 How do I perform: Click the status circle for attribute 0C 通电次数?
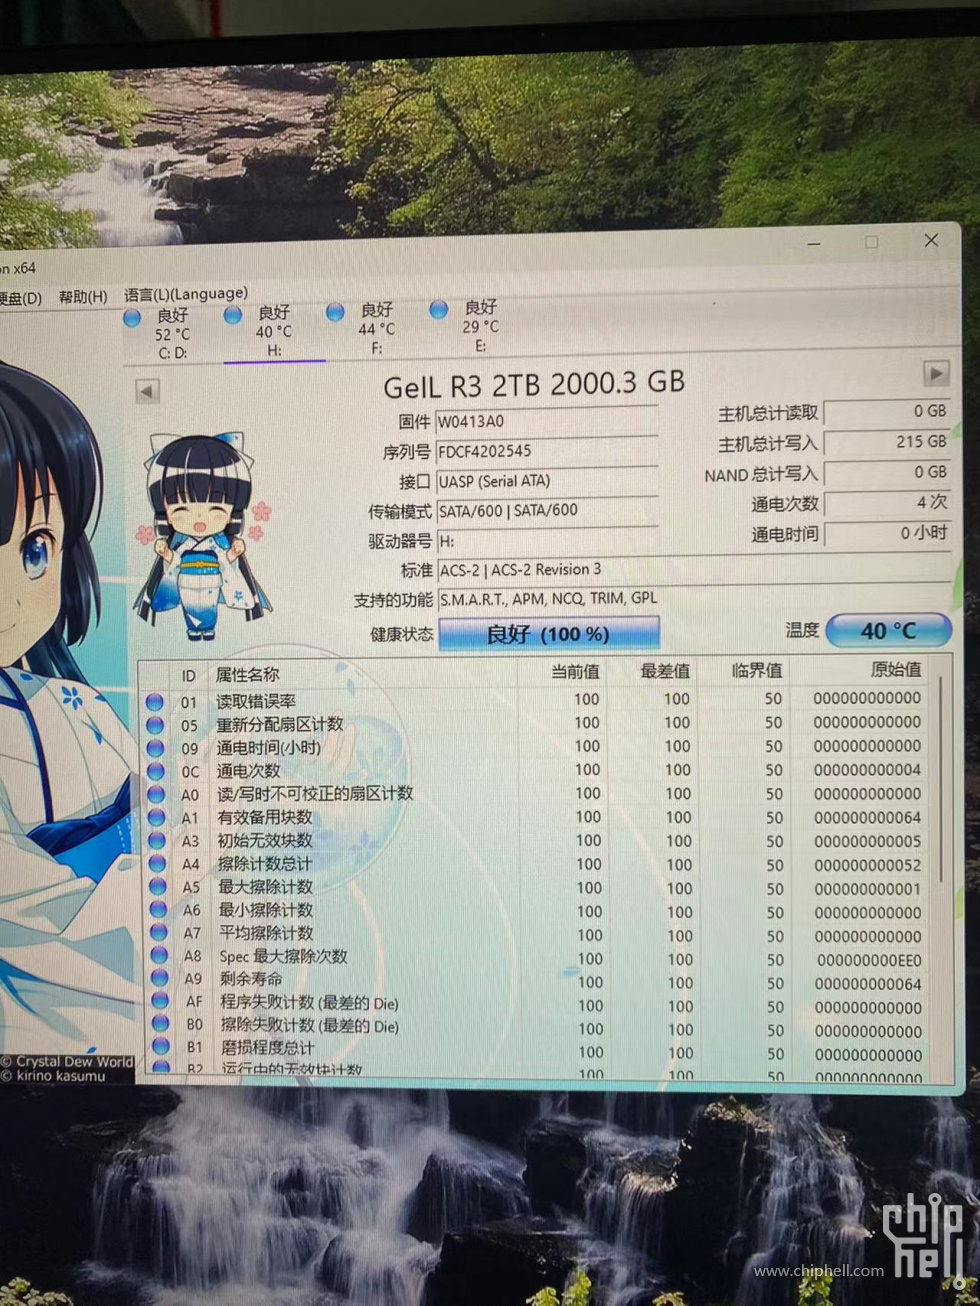tap(156, 771)
